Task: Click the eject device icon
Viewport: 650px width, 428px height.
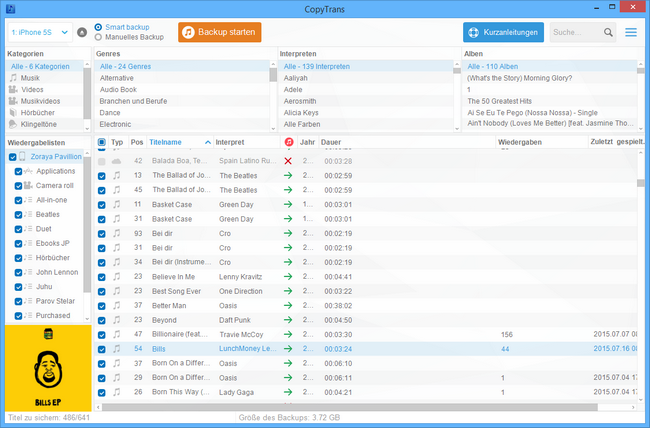Action: click(x=81, y=32)
